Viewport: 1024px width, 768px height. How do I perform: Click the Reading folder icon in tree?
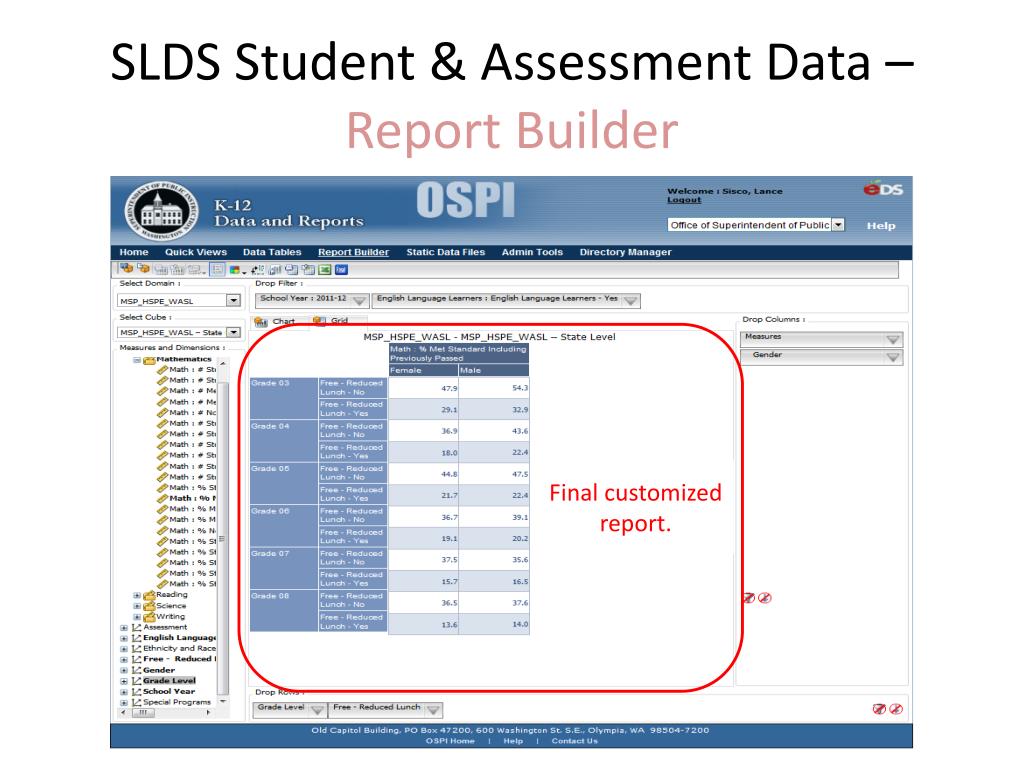149,595
